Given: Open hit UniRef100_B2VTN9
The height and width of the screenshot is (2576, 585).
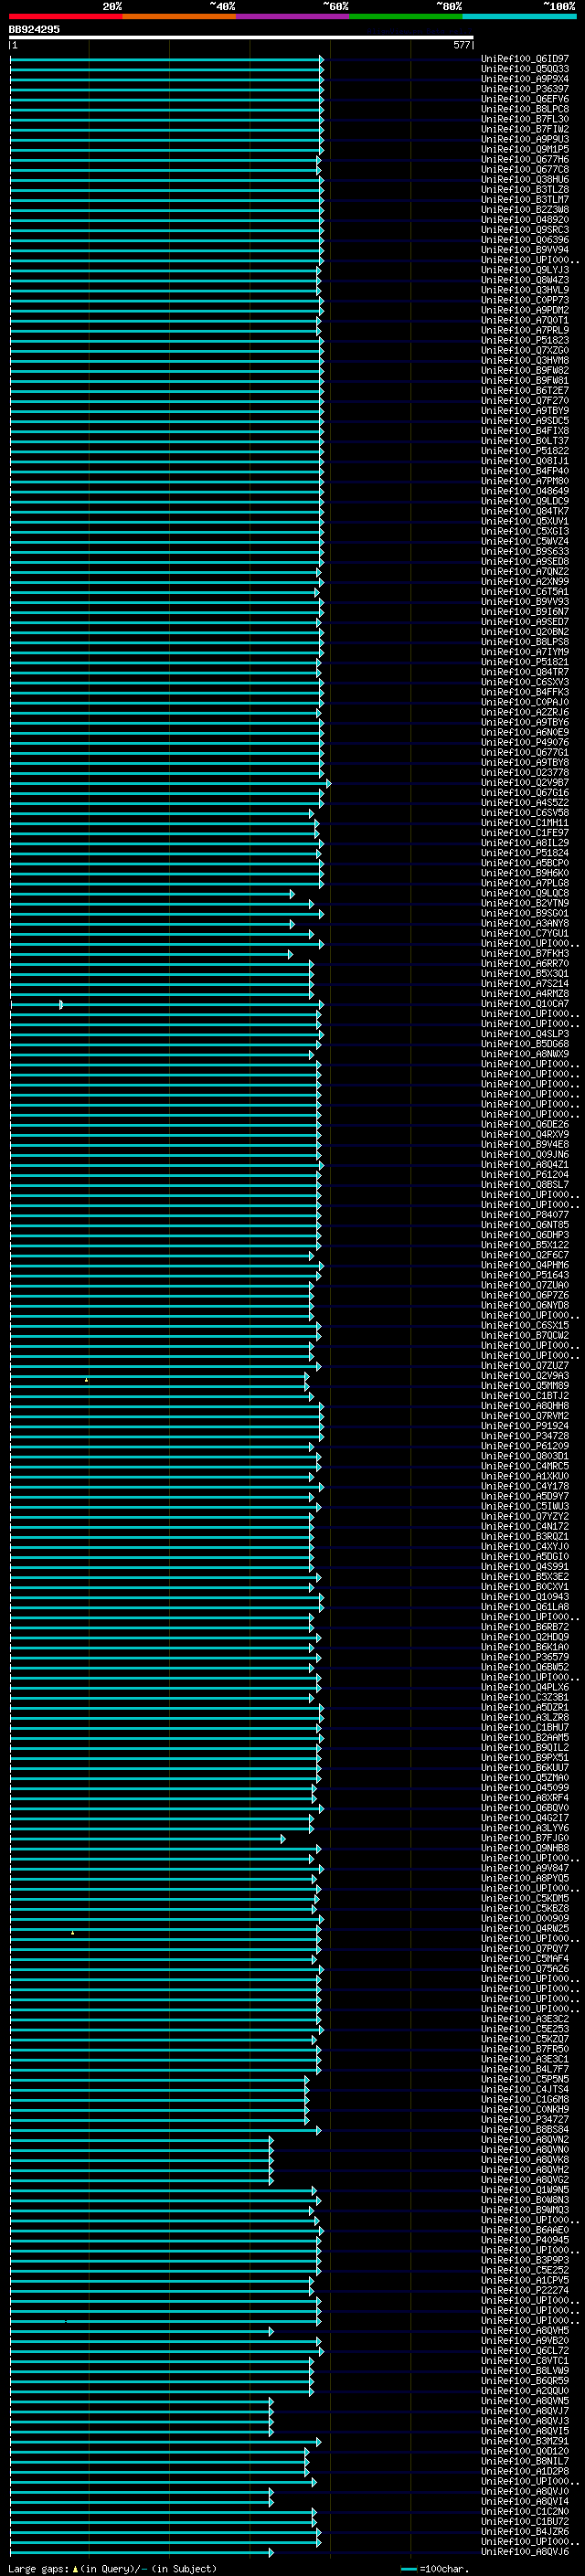Looking at the screenshot, I should click(x=525, y=903).
